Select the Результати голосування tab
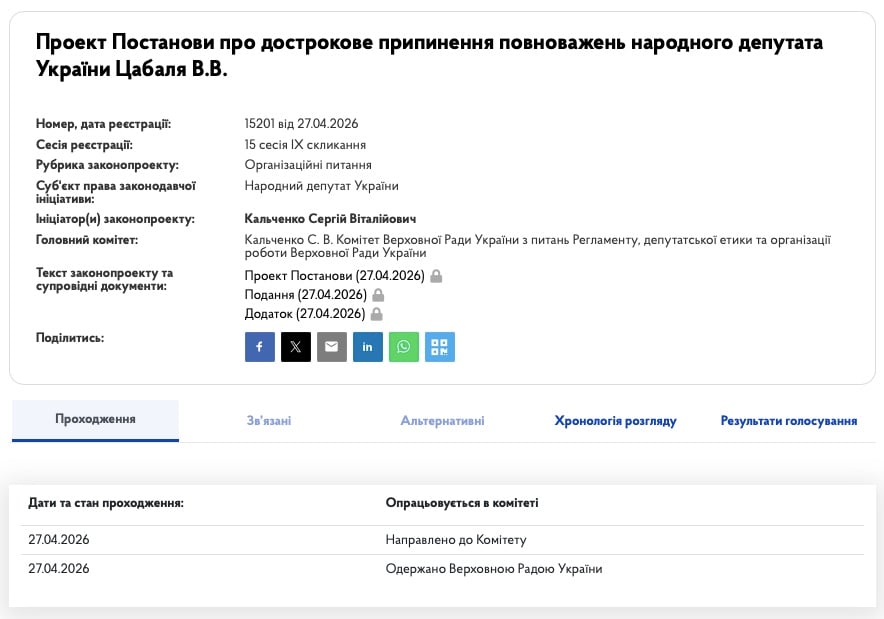Image resolution: width=884 pixels, height=619 pixels. click(787, 420)
